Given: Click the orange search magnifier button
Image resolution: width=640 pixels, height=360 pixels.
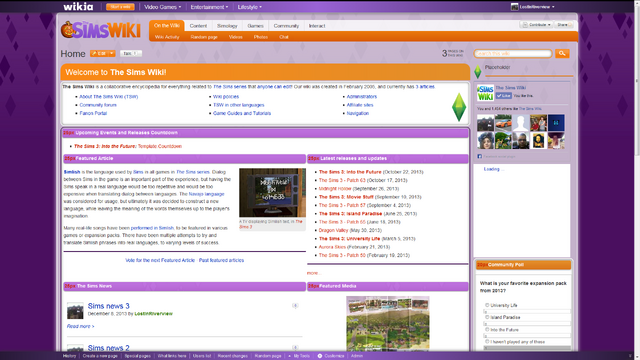Looking at the screenshot, I should [562, 53].
